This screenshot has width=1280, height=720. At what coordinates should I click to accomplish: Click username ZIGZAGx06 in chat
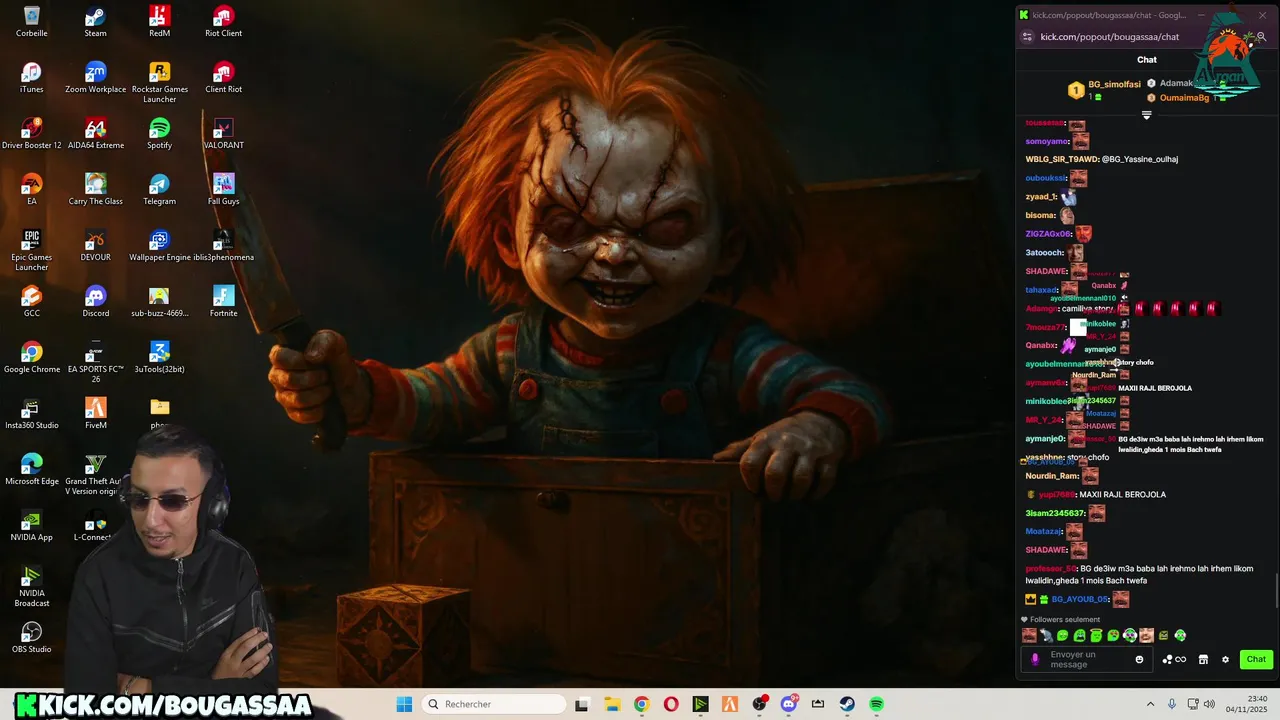(x=1048, y=234)
